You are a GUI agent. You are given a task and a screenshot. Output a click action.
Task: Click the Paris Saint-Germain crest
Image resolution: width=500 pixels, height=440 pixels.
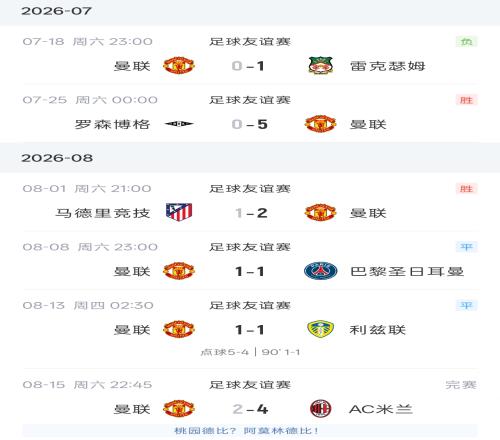(321, 271)
